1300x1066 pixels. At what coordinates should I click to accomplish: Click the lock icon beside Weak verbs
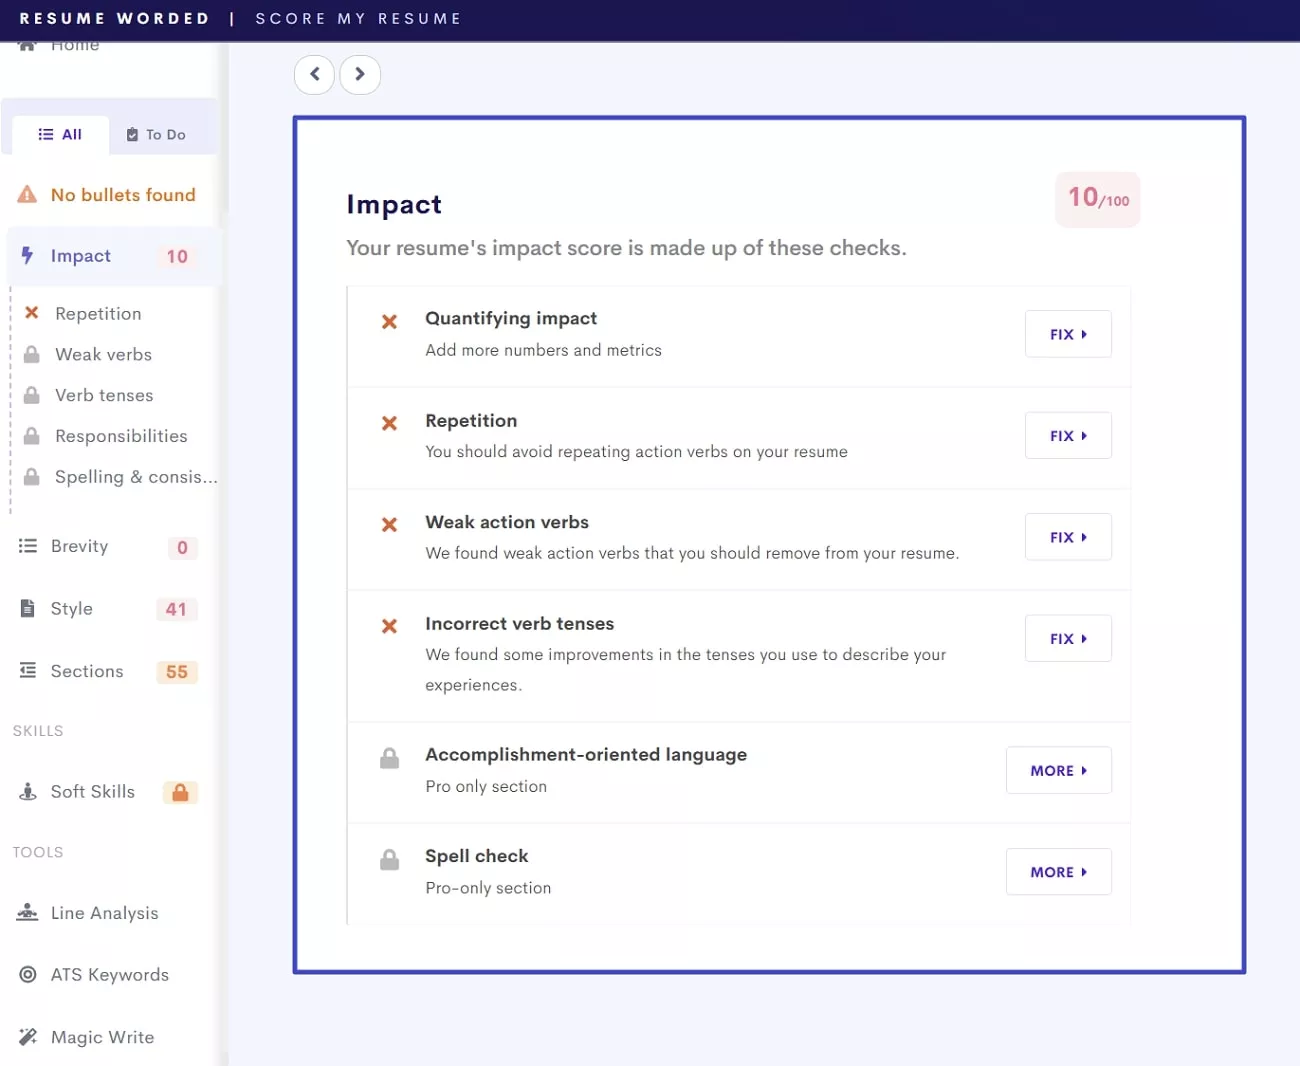[32, 354]
